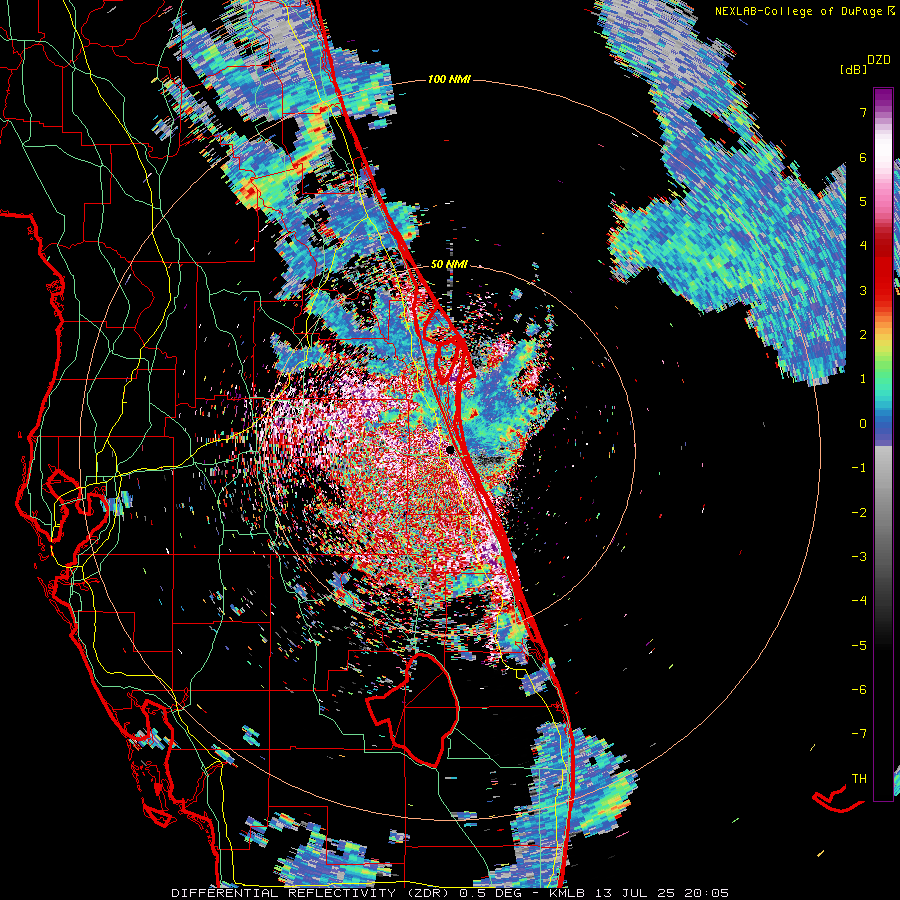900x900 pixels.
Task: Click the 5 dB pink tick label
Action: (863, 201)
